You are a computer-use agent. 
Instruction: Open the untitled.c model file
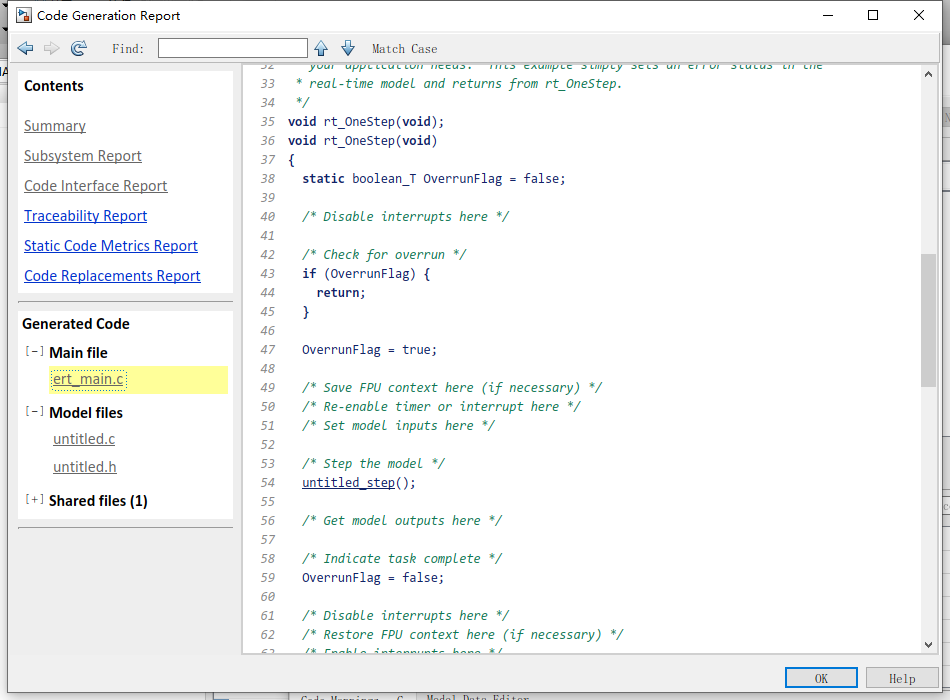tap(84, 439)
